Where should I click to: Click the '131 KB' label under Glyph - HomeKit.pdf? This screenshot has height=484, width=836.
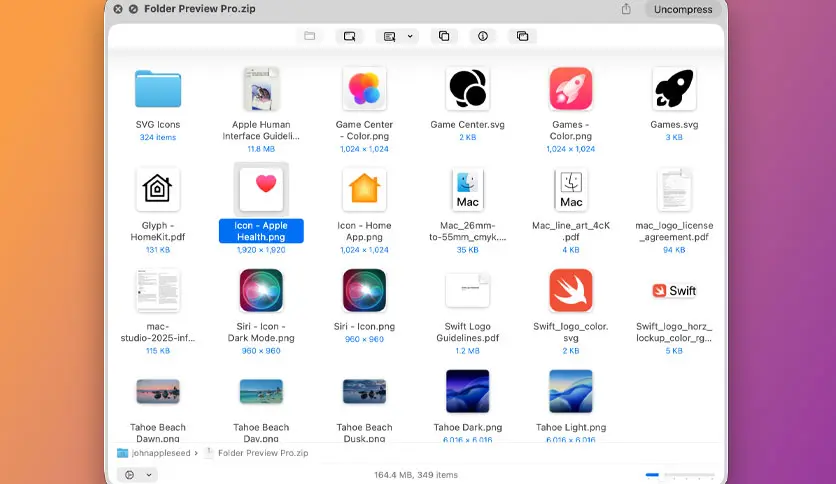(158, 250)
